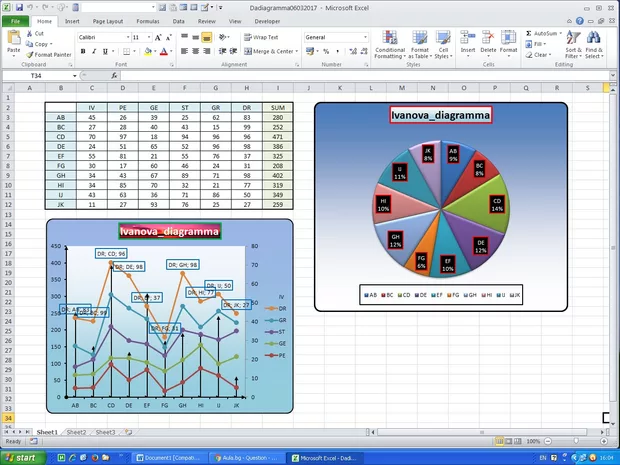Viewport: 620px width, 465px height.
Task: Click the Excel Help question mark icon
Action: point(580,21)
